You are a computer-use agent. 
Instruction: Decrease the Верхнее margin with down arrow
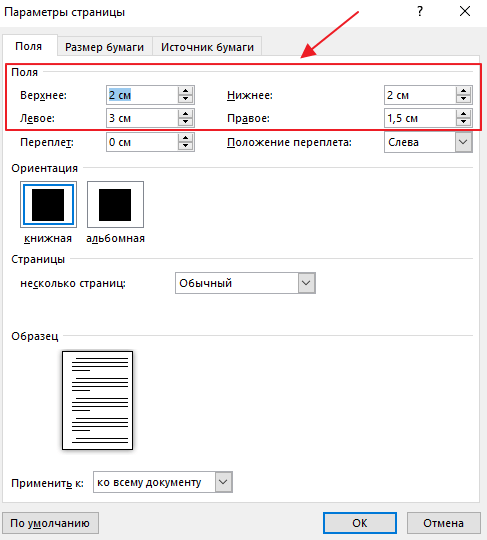(x=185, y=99)
